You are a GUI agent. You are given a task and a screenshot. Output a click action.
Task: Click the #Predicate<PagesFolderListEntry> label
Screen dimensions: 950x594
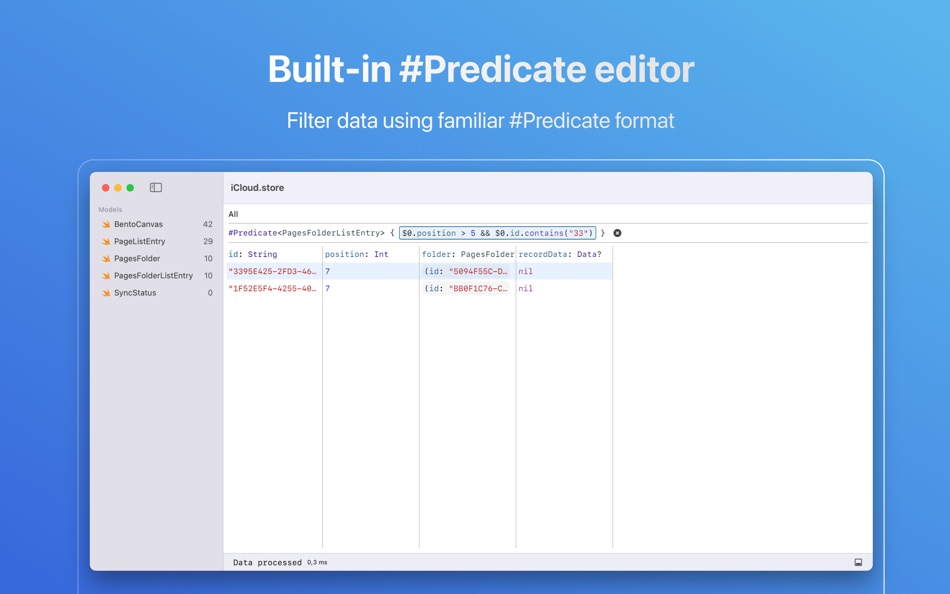click(x=307, y=233)
